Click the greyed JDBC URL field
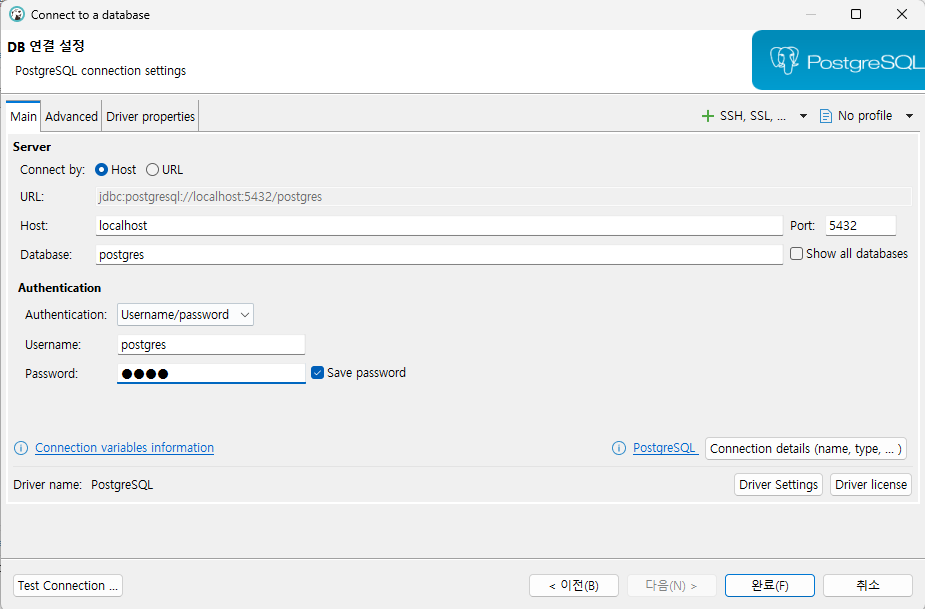 pos(503,197)
